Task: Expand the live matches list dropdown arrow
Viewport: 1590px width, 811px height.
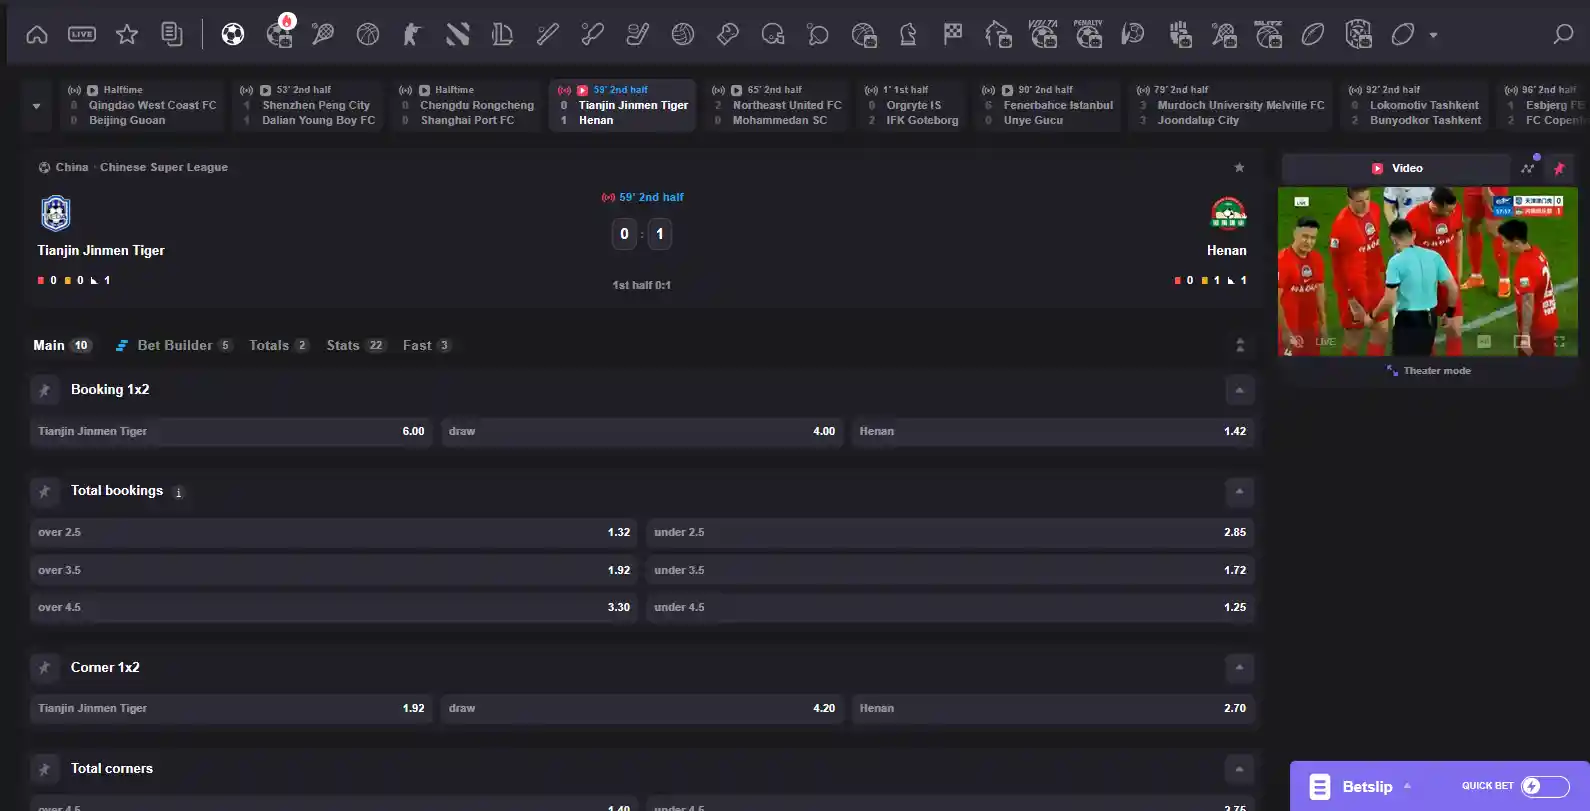Action: tap(37, 106)
